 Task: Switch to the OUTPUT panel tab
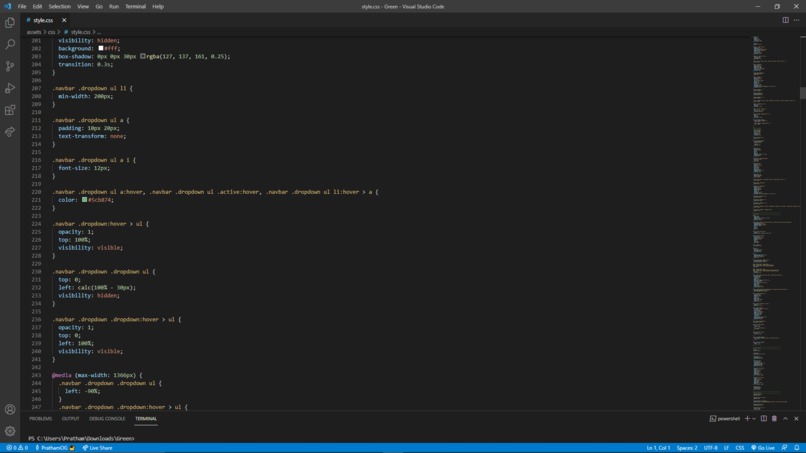click(x=70, y=419)
